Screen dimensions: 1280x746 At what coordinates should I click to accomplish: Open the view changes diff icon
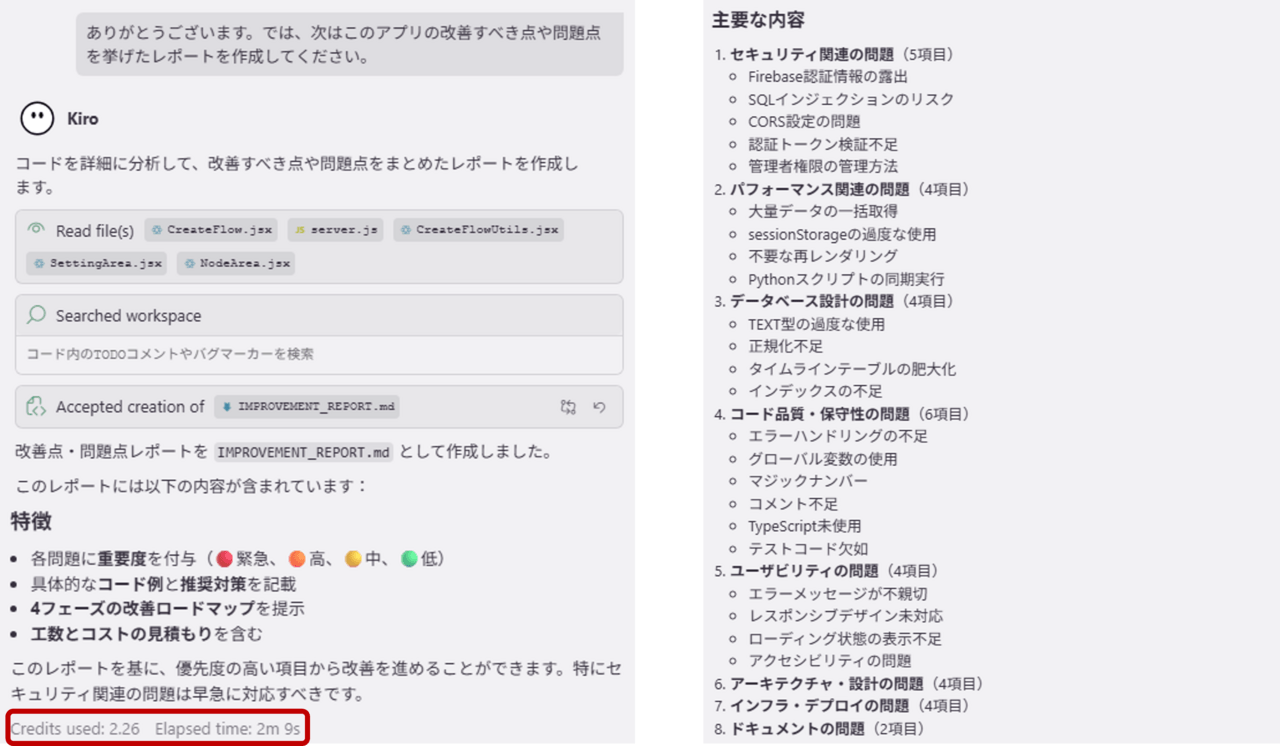[x=568, y=407]
